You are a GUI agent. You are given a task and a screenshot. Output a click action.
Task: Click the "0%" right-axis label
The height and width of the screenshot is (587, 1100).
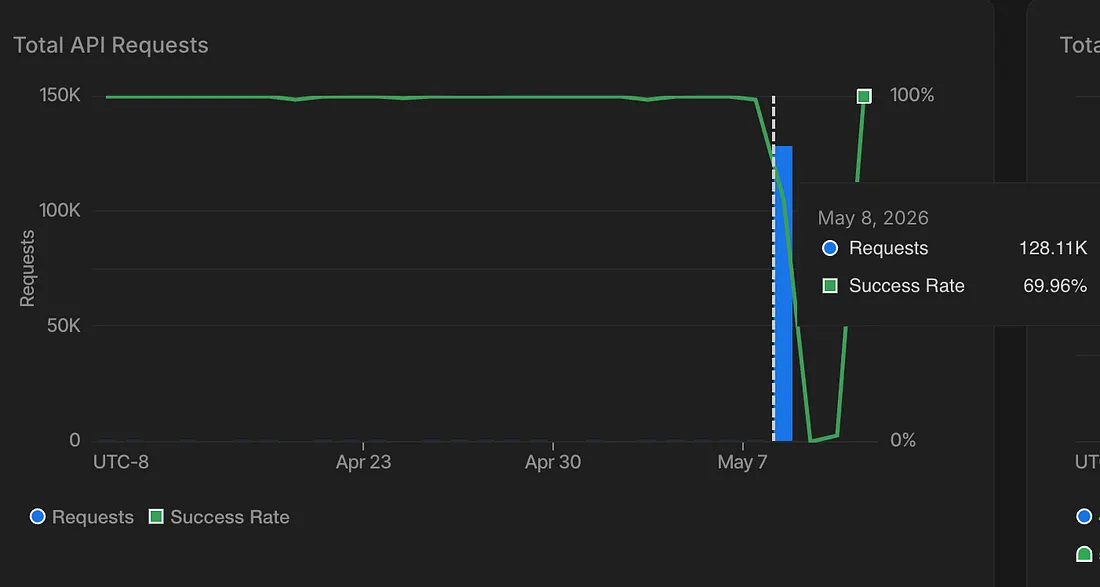point(903,440)
